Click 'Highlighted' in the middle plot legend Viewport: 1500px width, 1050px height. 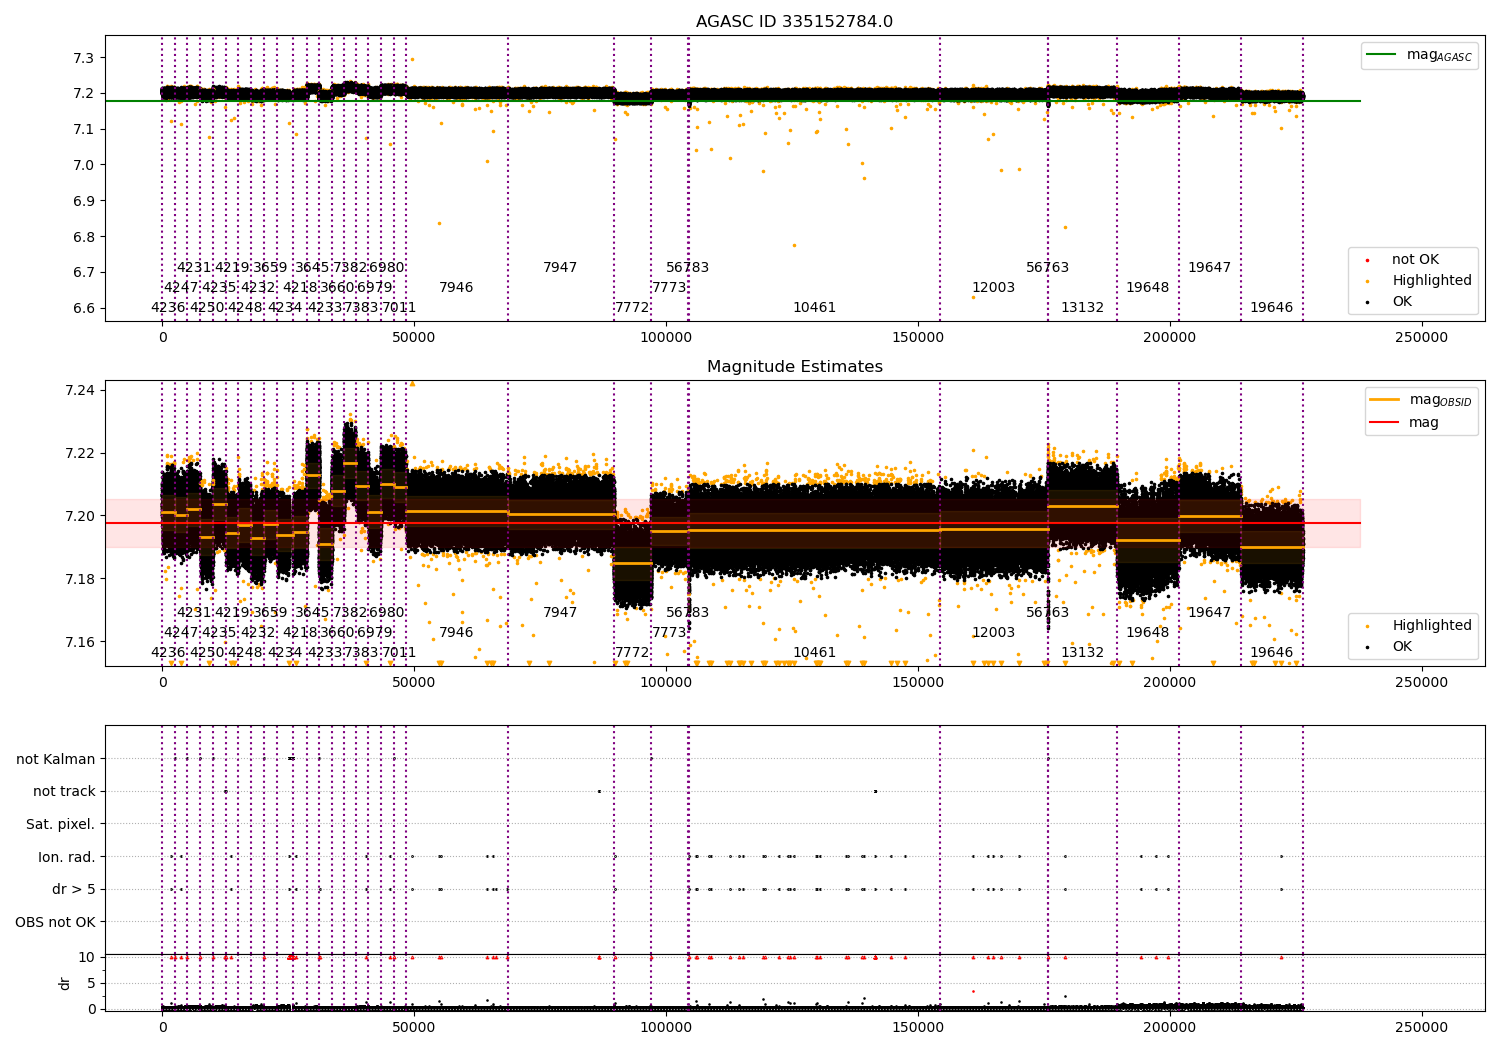tap(1432, 626)
